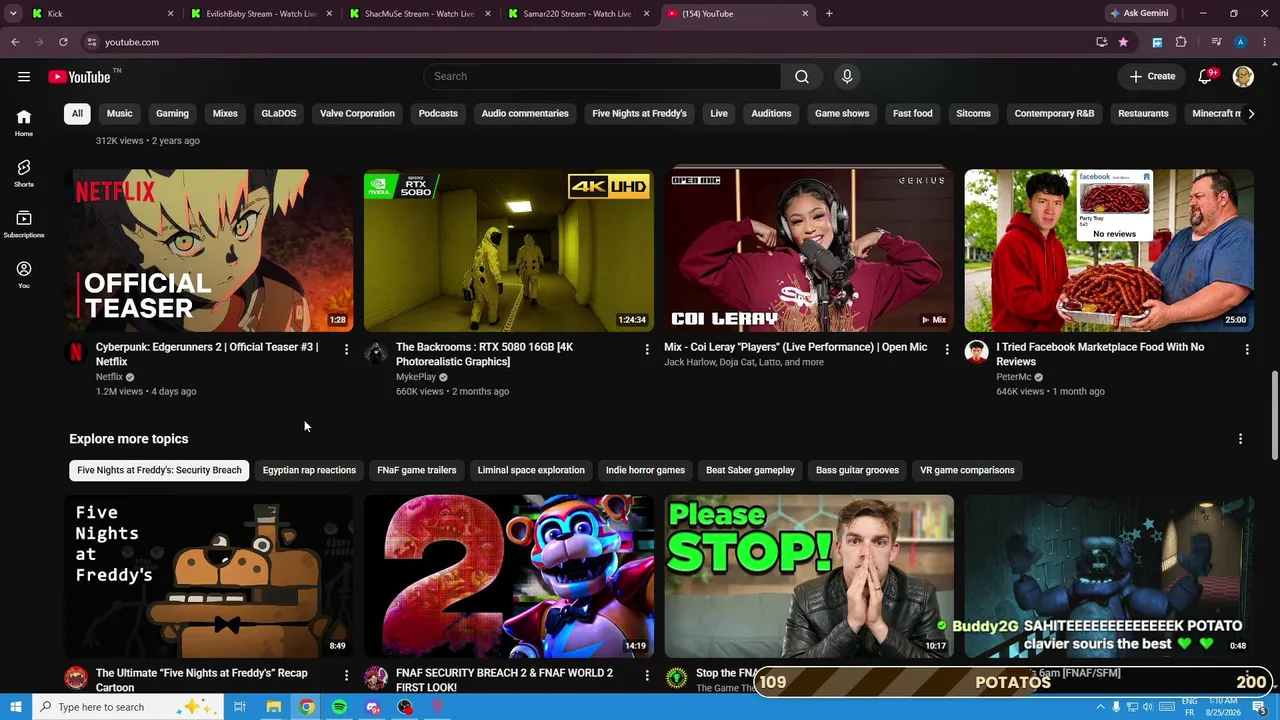Install app icon in address bar

[x=1101, y=42]
